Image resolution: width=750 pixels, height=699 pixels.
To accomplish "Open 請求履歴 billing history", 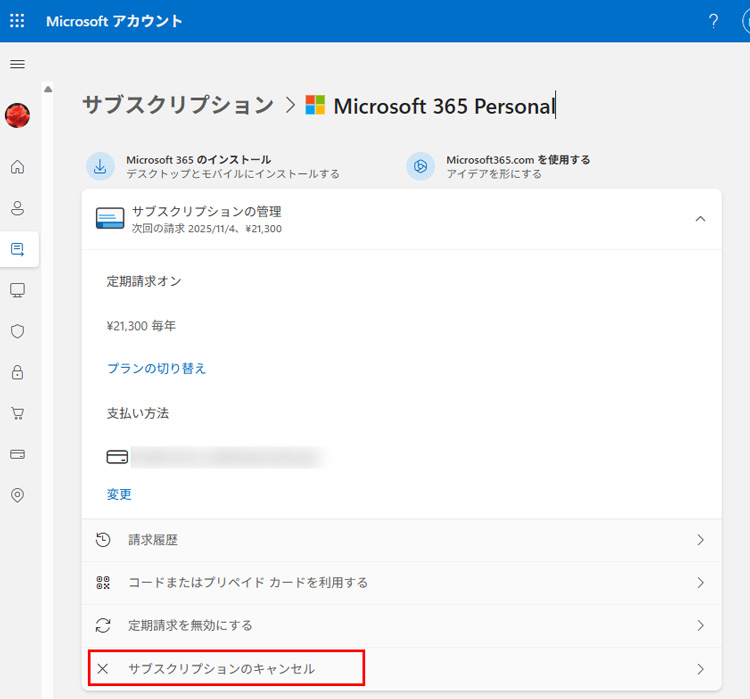I will click(x=401, y=540).
